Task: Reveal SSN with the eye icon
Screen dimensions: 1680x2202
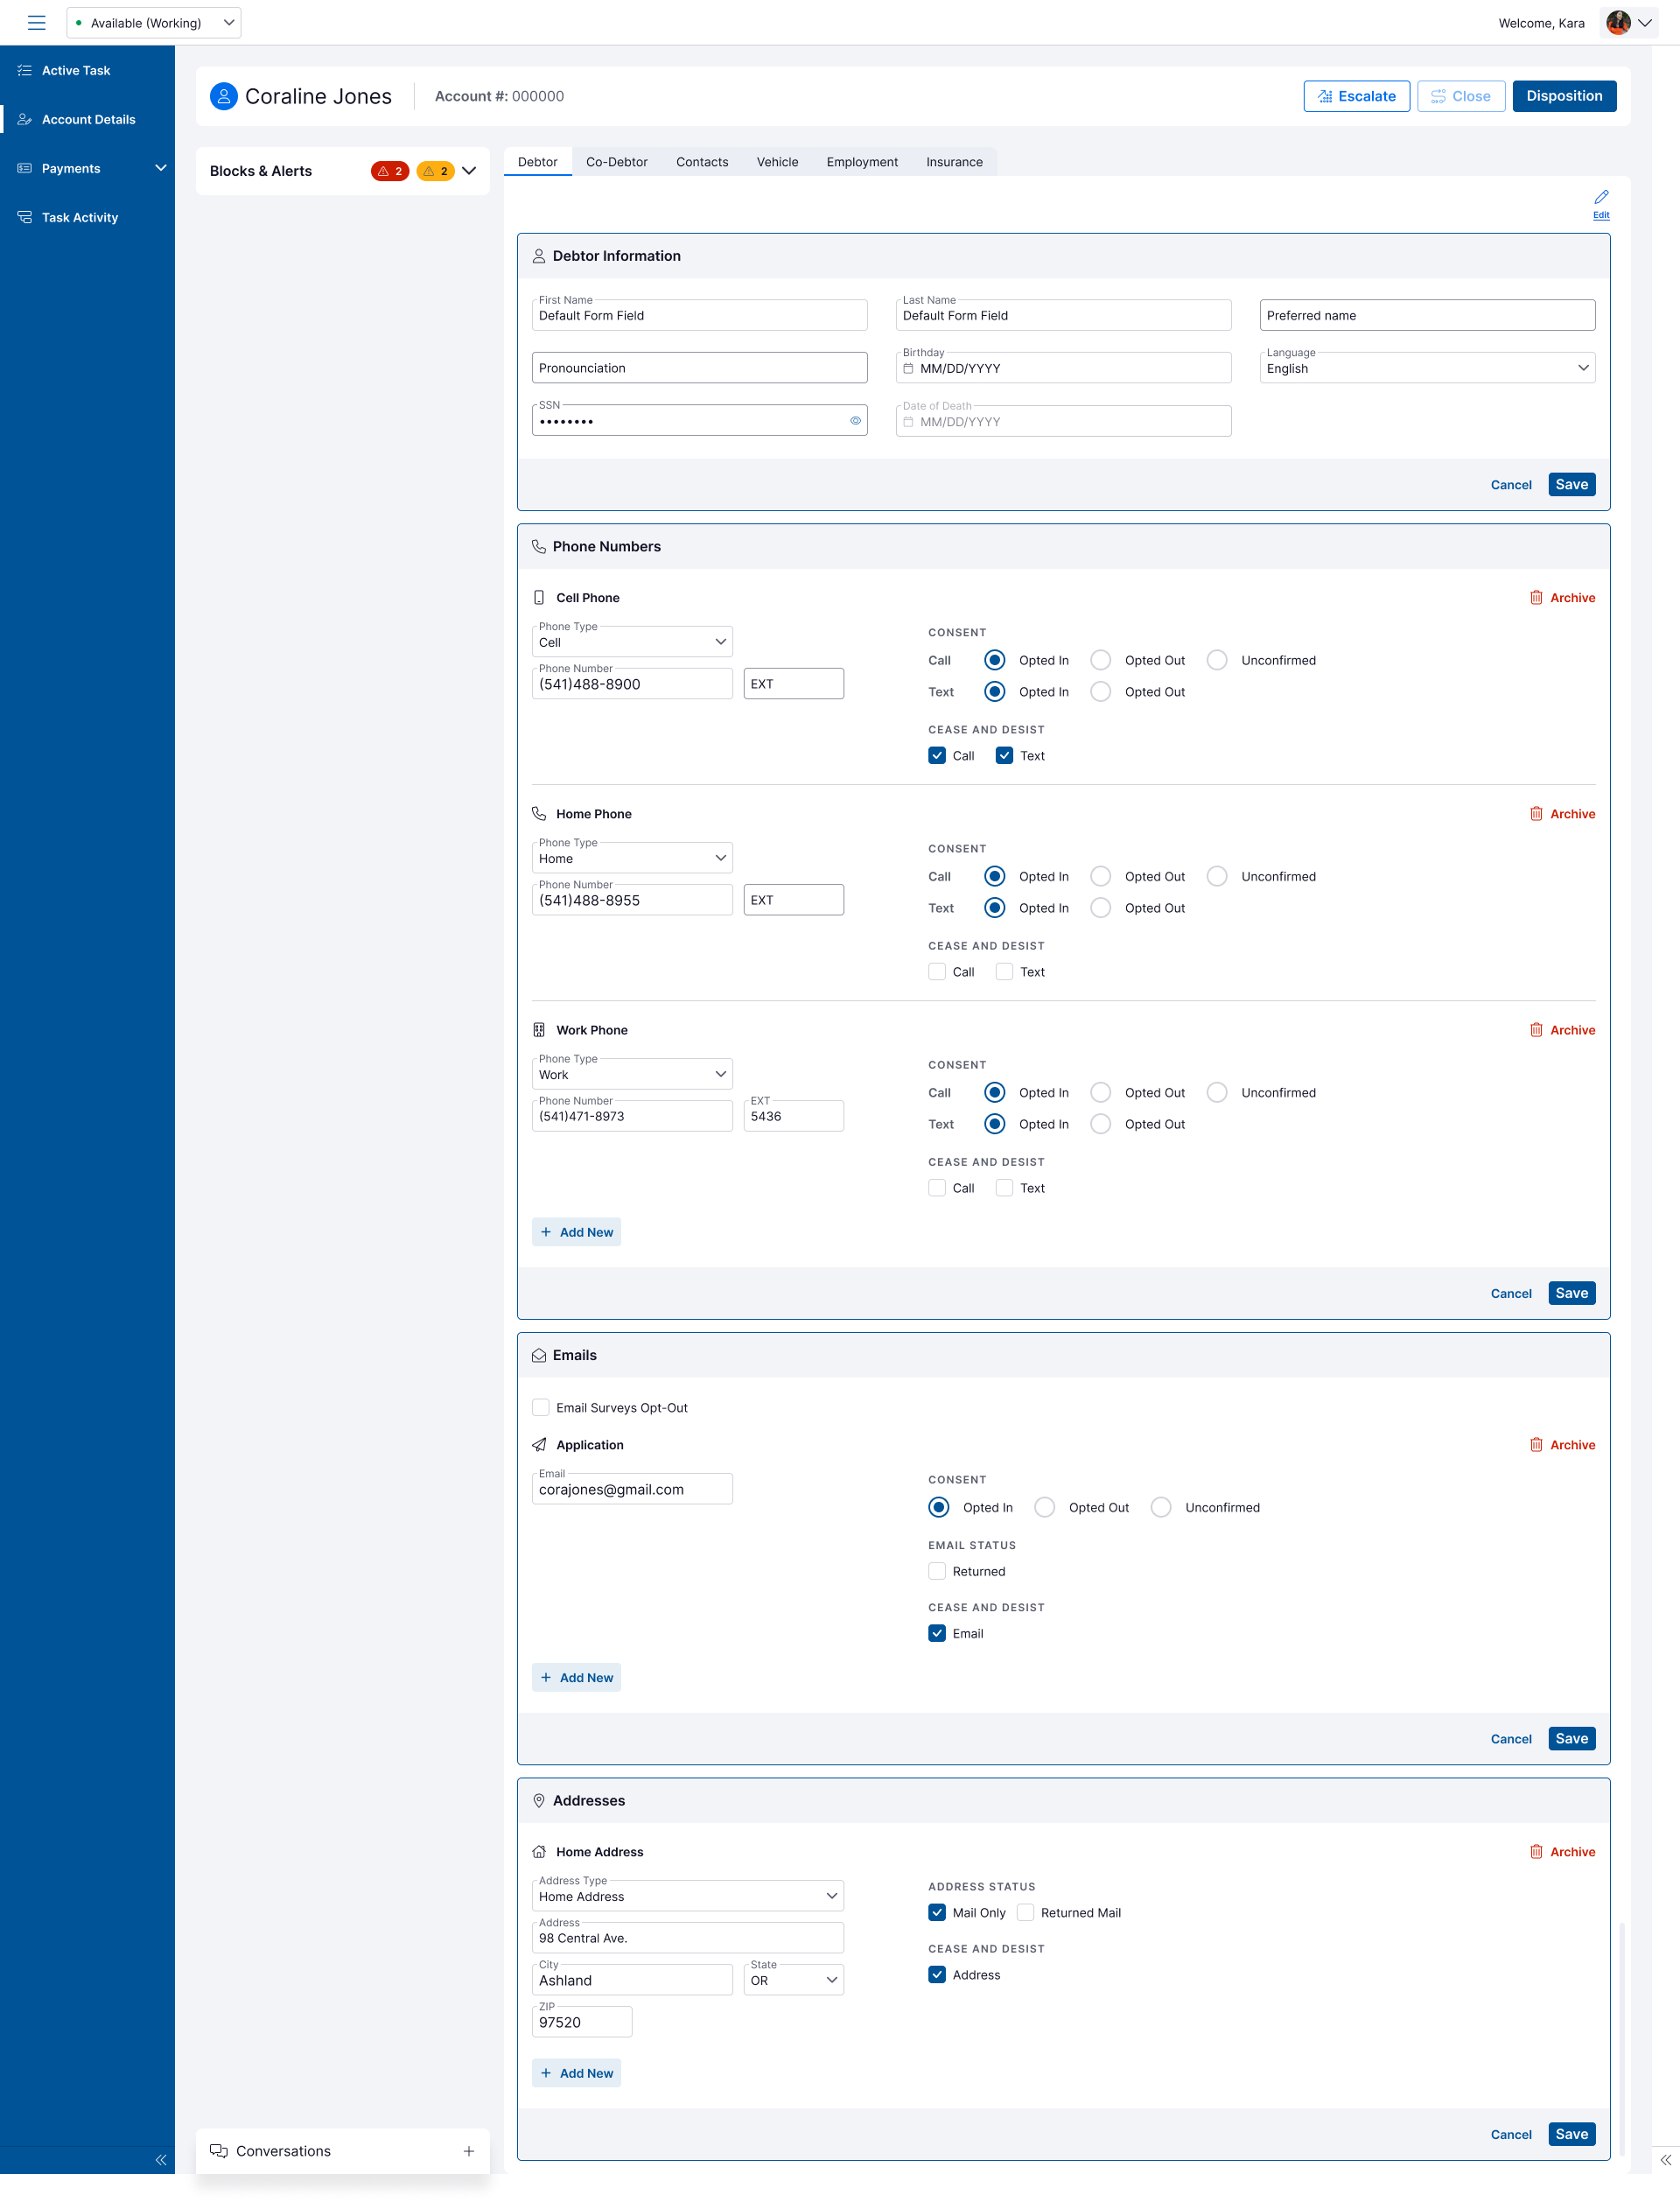Action: (x=855, y=421)
